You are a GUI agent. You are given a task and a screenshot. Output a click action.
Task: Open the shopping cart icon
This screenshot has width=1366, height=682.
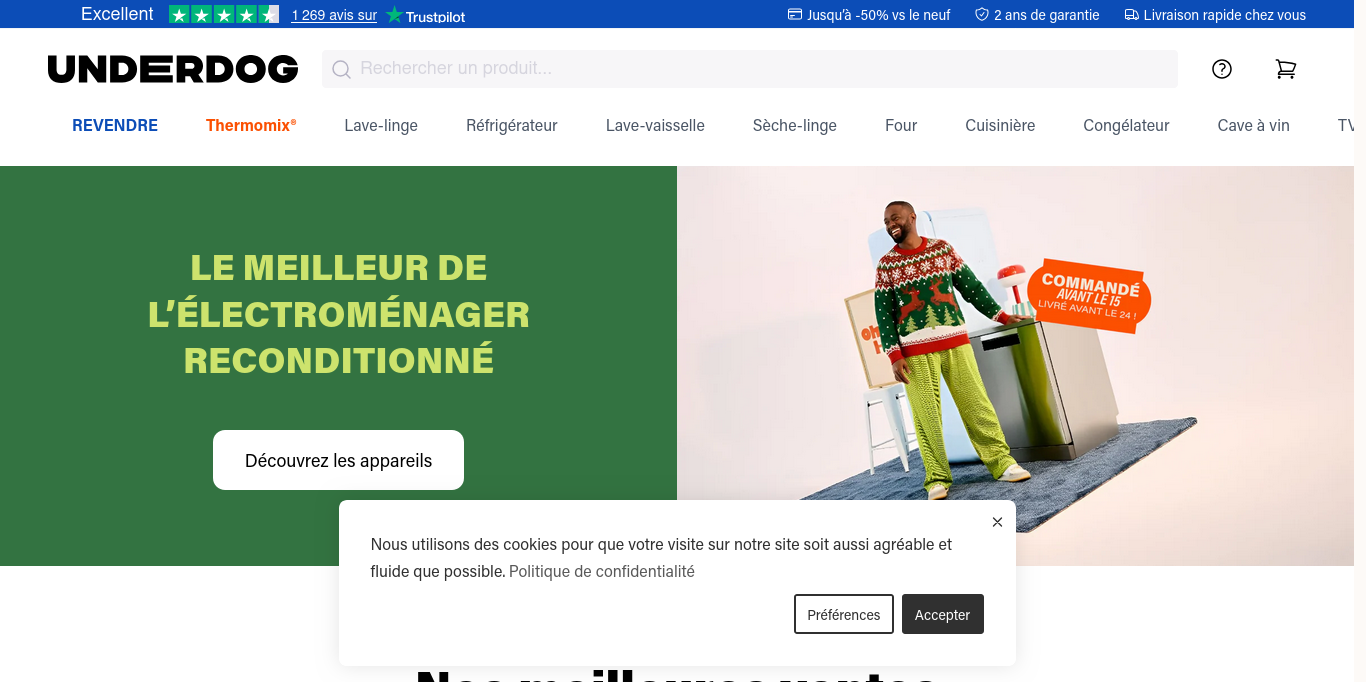1285,69
